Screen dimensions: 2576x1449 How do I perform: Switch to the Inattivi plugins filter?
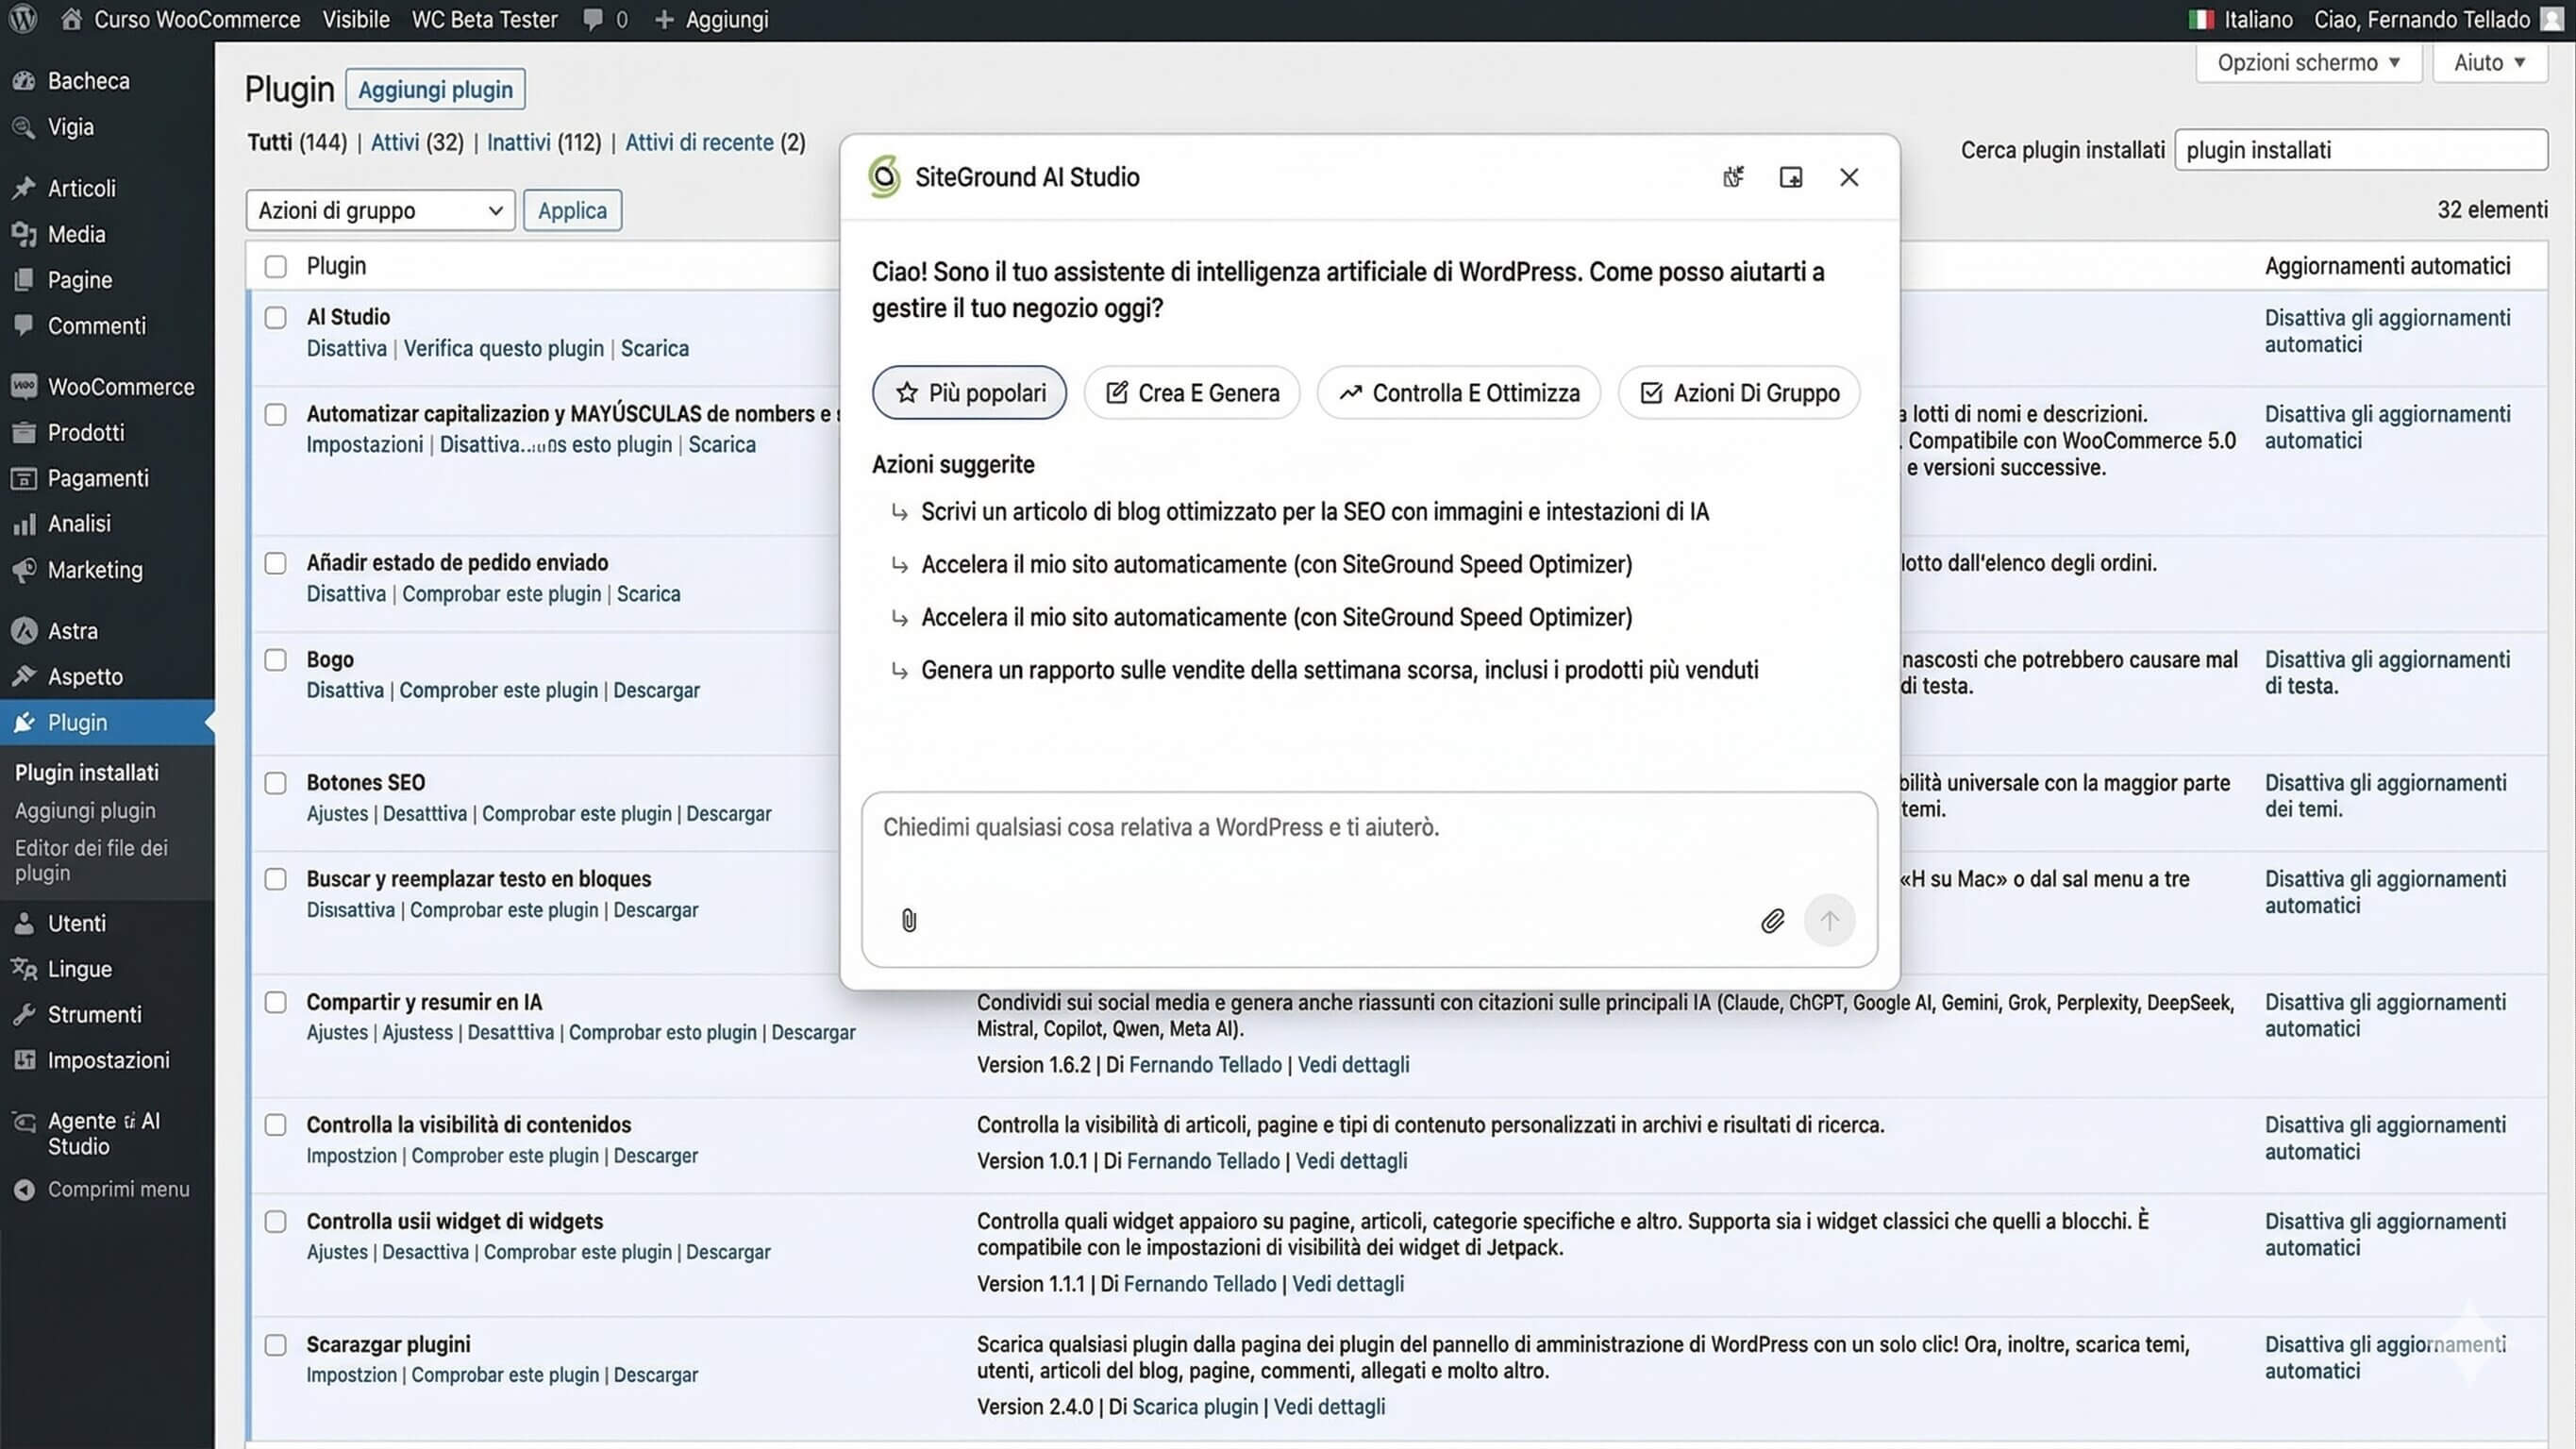[x=518, y=142]
